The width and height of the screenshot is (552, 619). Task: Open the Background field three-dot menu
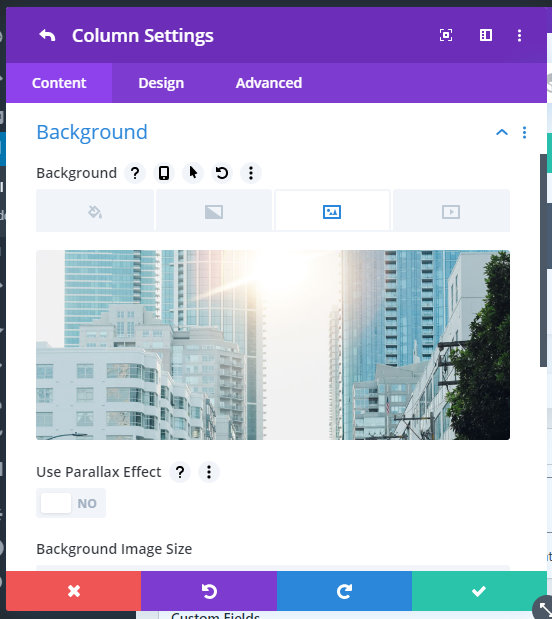click(251, 173)
